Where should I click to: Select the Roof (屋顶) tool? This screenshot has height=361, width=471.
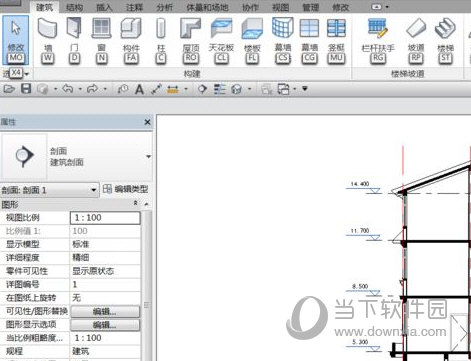191,40
